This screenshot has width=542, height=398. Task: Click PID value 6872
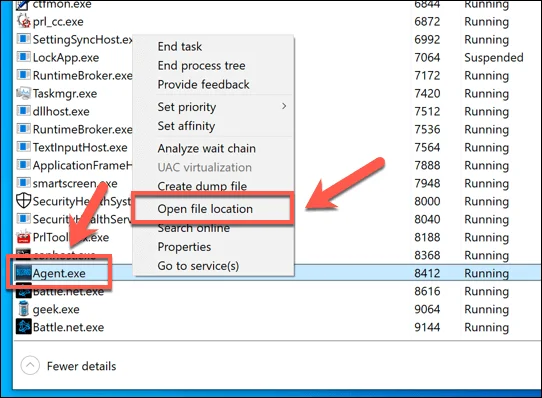pyautogui.click(x=427, y=22)
